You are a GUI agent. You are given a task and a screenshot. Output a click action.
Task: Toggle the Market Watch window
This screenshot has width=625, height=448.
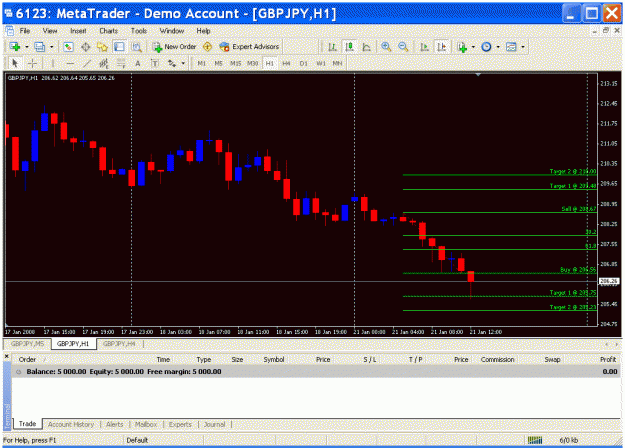tap(68, 47)
